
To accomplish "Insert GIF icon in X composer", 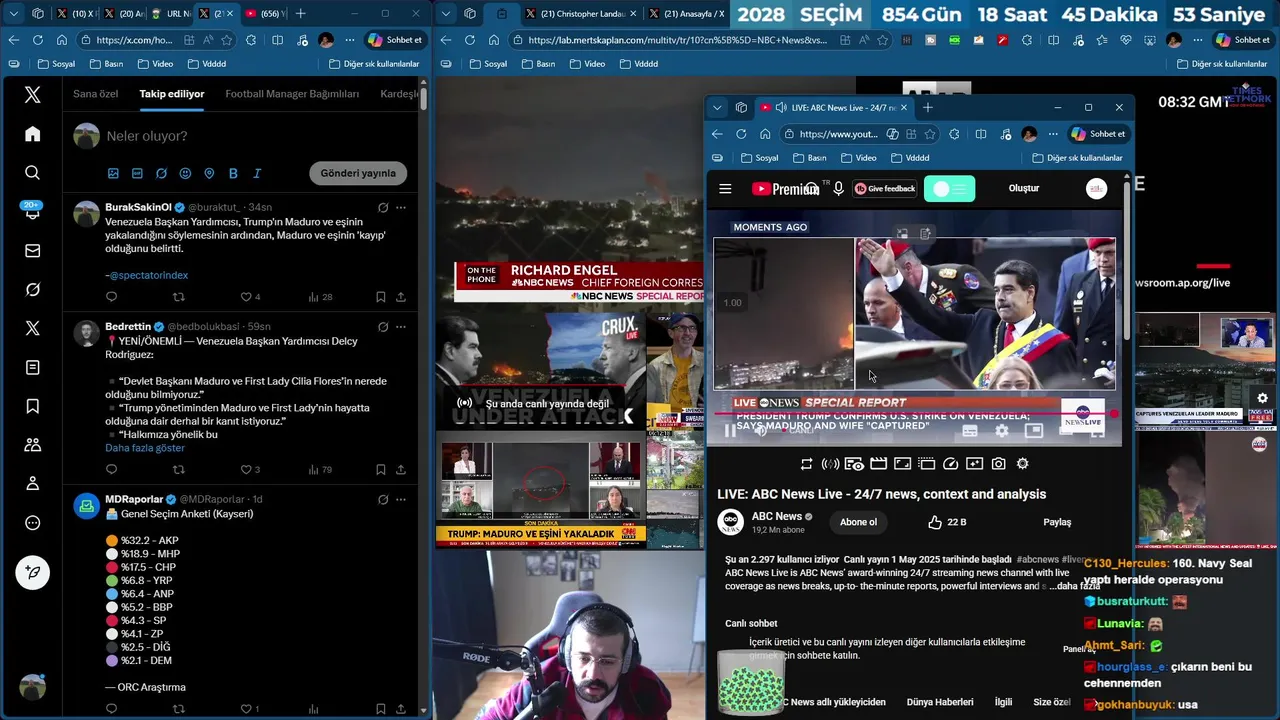I will [137, 173].
